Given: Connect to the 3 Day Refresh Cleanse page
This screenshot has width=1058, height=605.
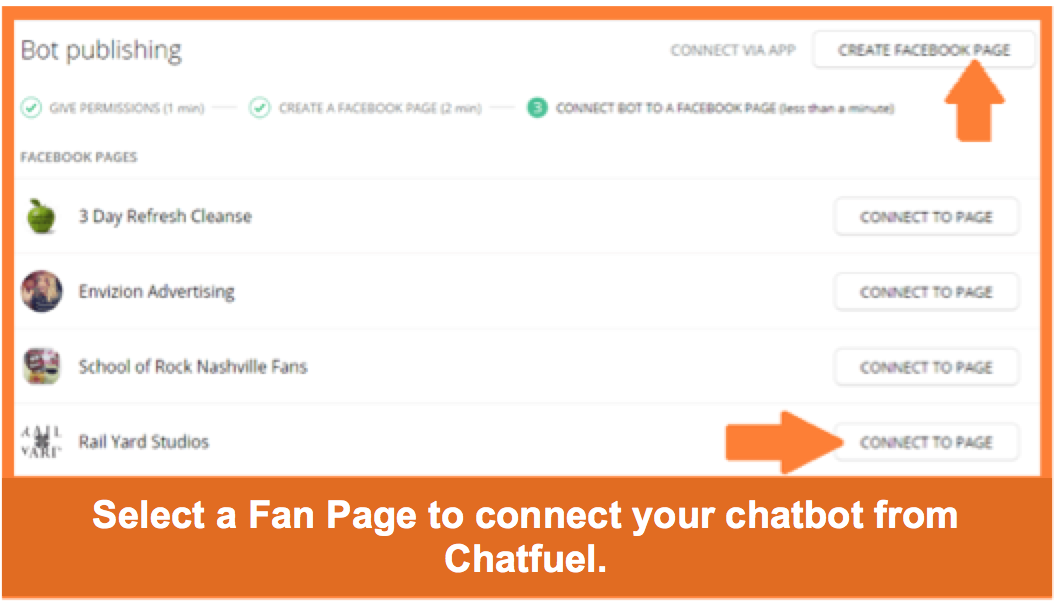Looking at the screenshot, I should (x=926, y=217).
